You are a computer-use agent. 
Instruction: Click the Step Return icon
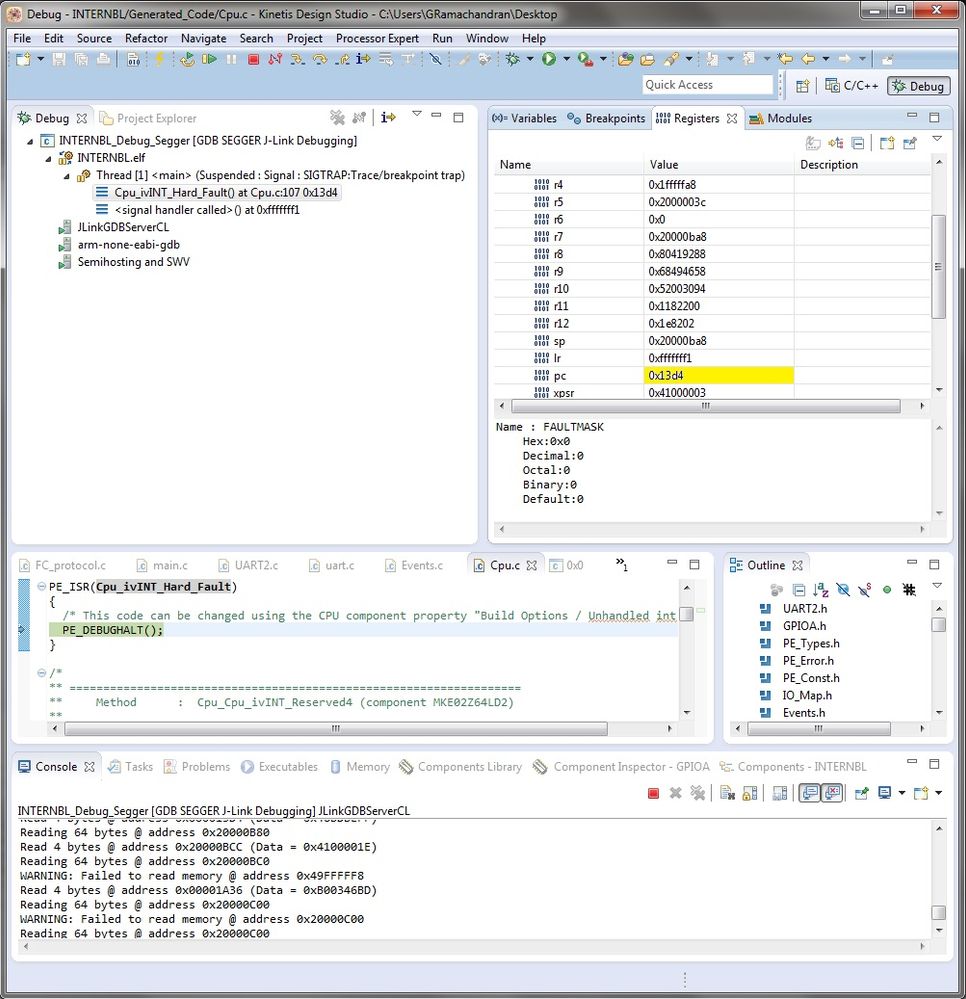[342, 59]
